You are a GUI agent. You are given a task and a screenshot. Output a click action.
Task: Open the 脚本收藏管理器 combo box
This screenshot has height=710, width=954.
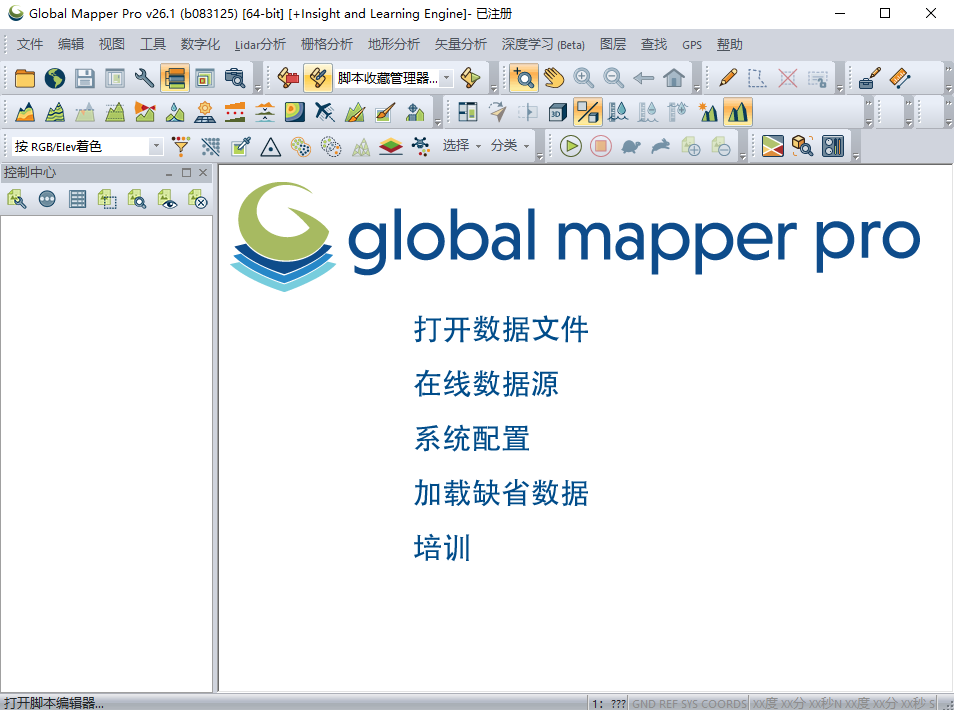[446, 78]
